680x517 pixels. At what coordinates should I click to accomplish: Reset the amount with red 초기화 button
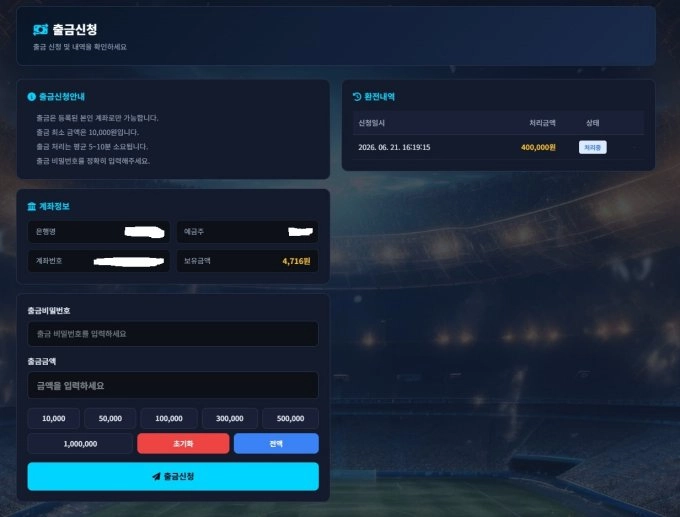183,444
